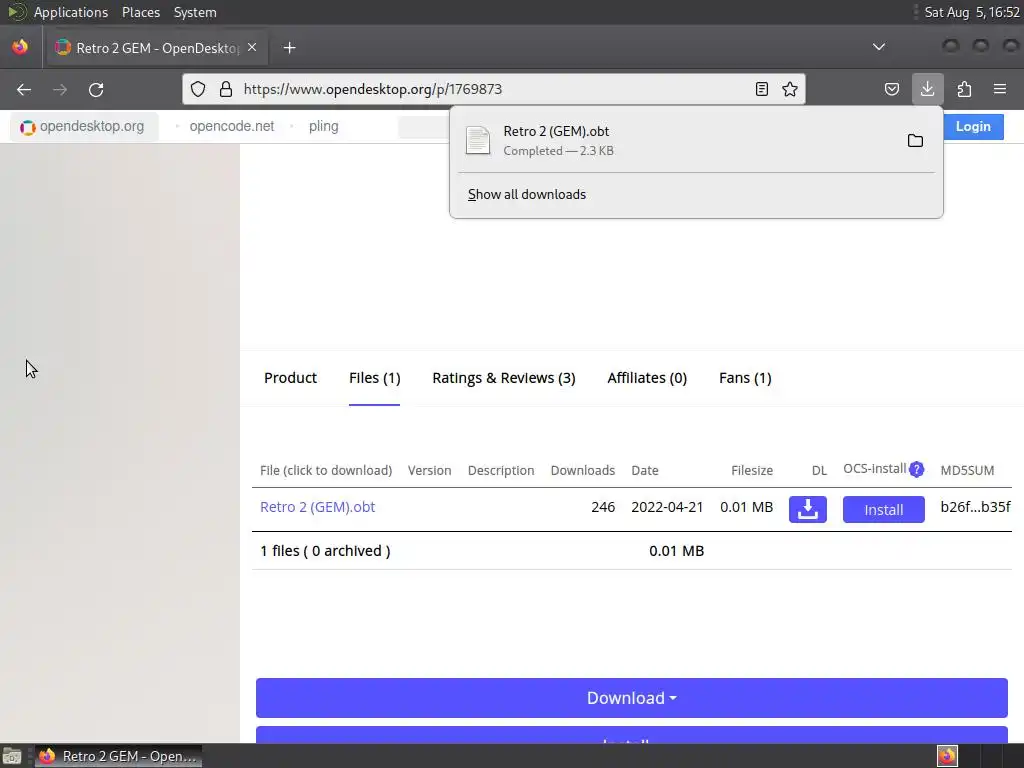This screenshot has width=1024, height=768.
Task: Click the MD5SUM value b26f...b35f
Action: 975,507
